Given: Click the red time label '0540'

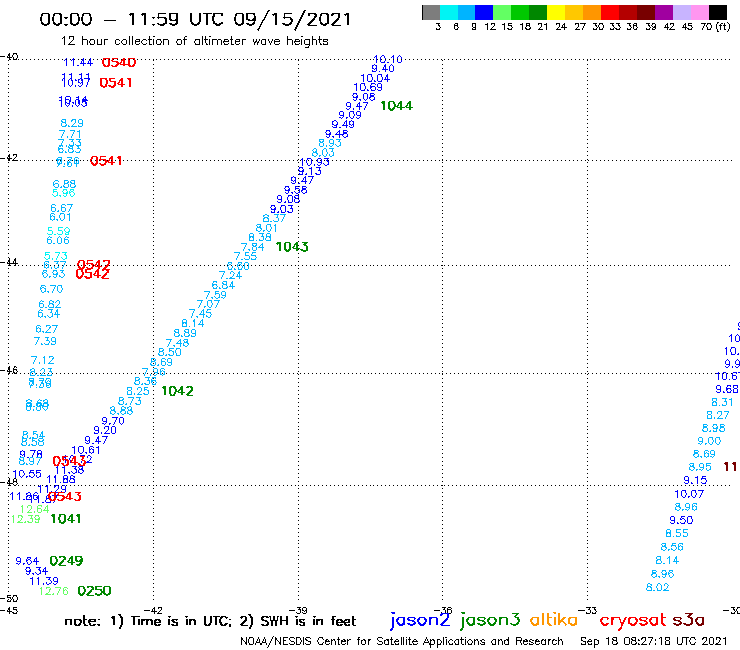Looking at the screenshot, I should (x=119, y=63).
